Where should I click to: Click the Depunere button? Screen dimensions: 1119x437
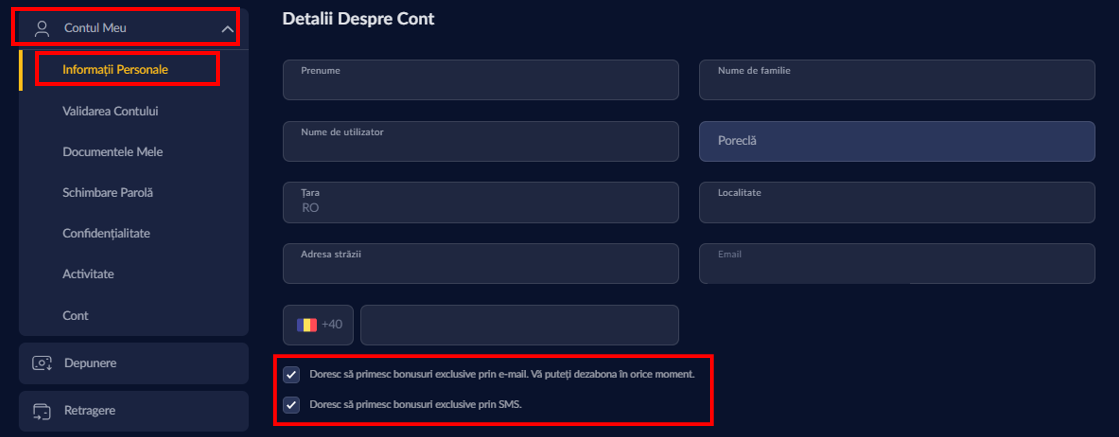click(x=133, y=363)
